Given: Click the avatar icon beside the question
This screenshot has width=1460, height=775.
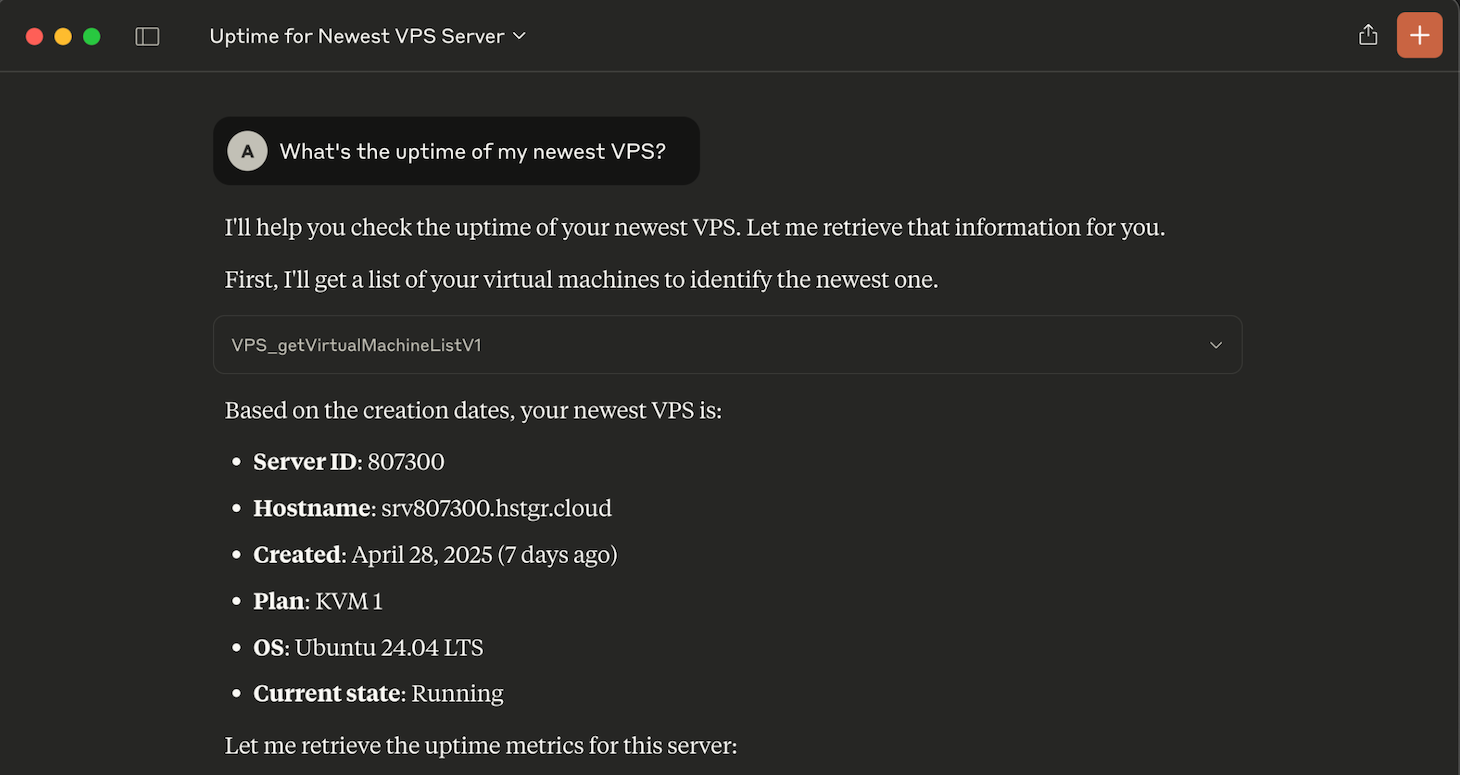Looking at the screenshot, I should click(x=247, y=151).
